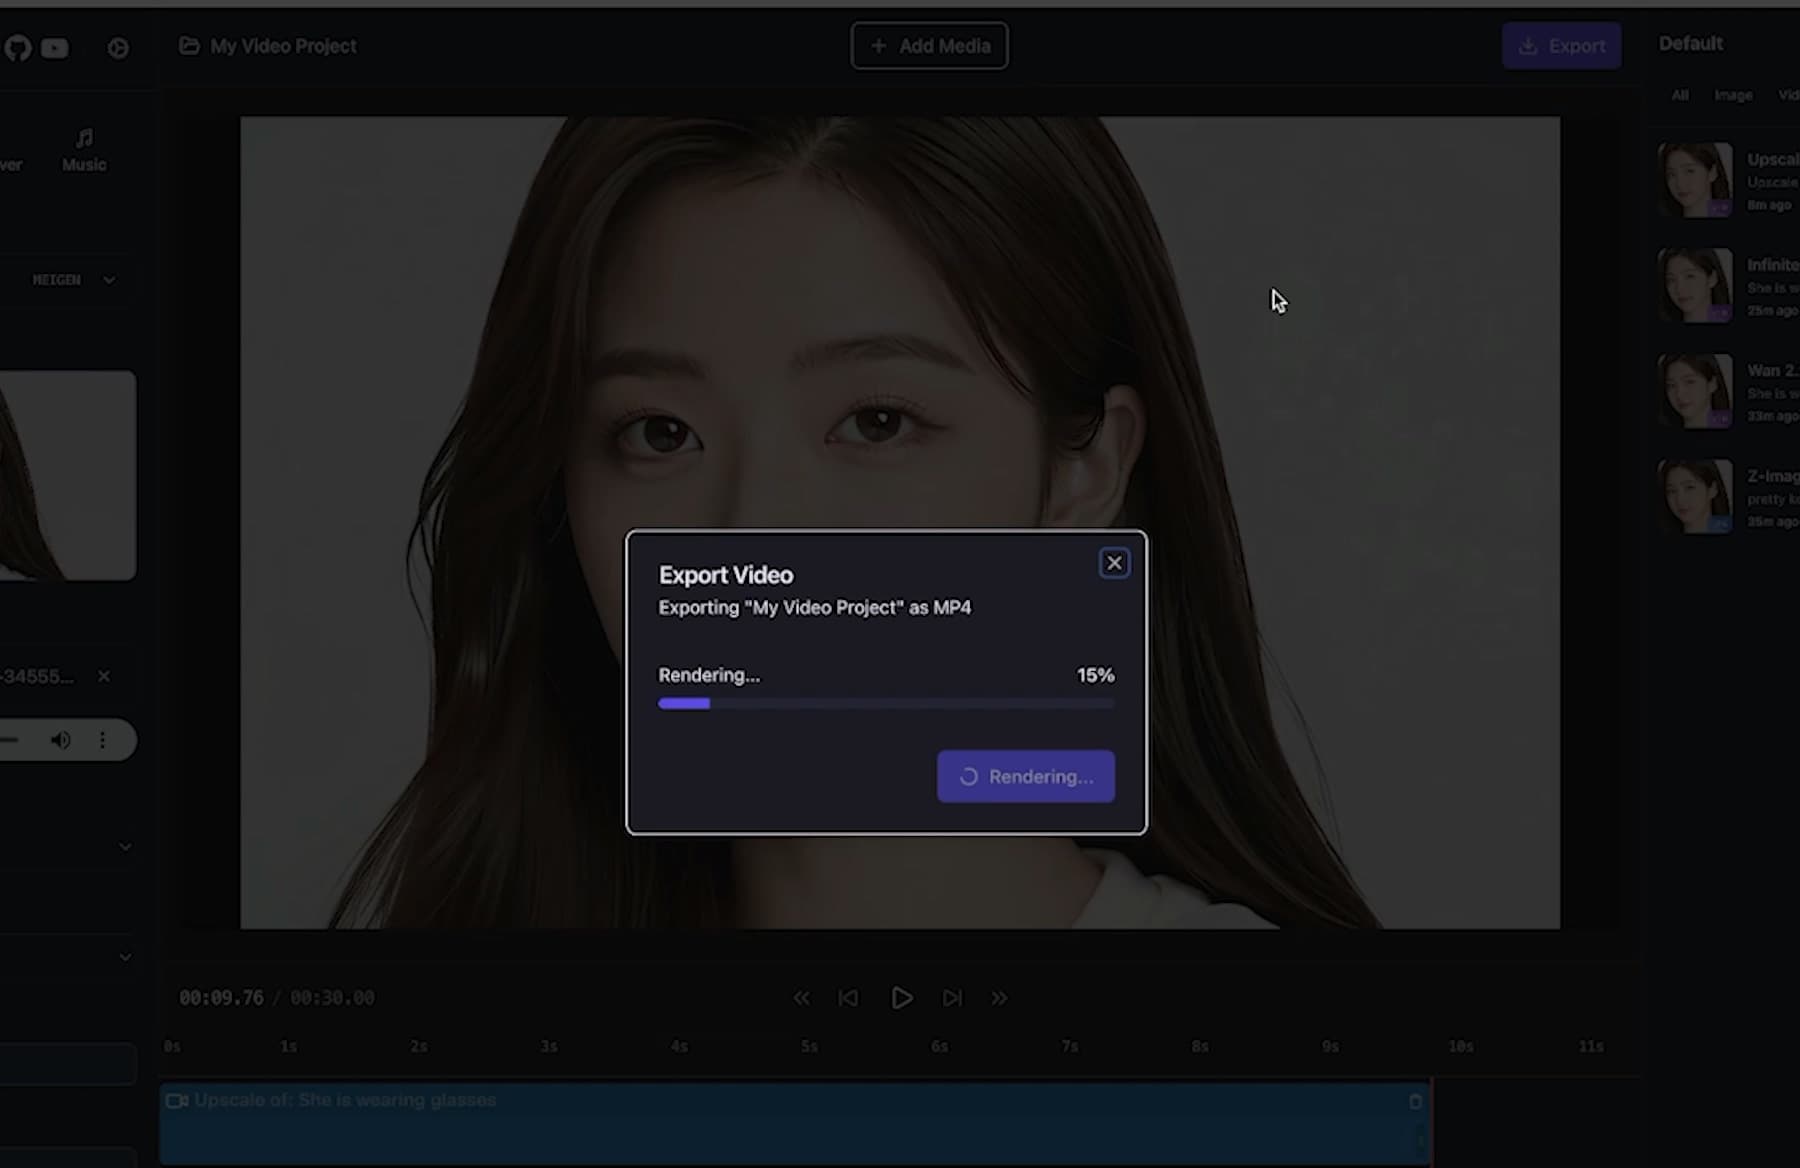Image resolution: width=1800 pixels, height=1168 pixels.
Task: Click the rendering progress bar in the dialog
Action: point(886,703)
